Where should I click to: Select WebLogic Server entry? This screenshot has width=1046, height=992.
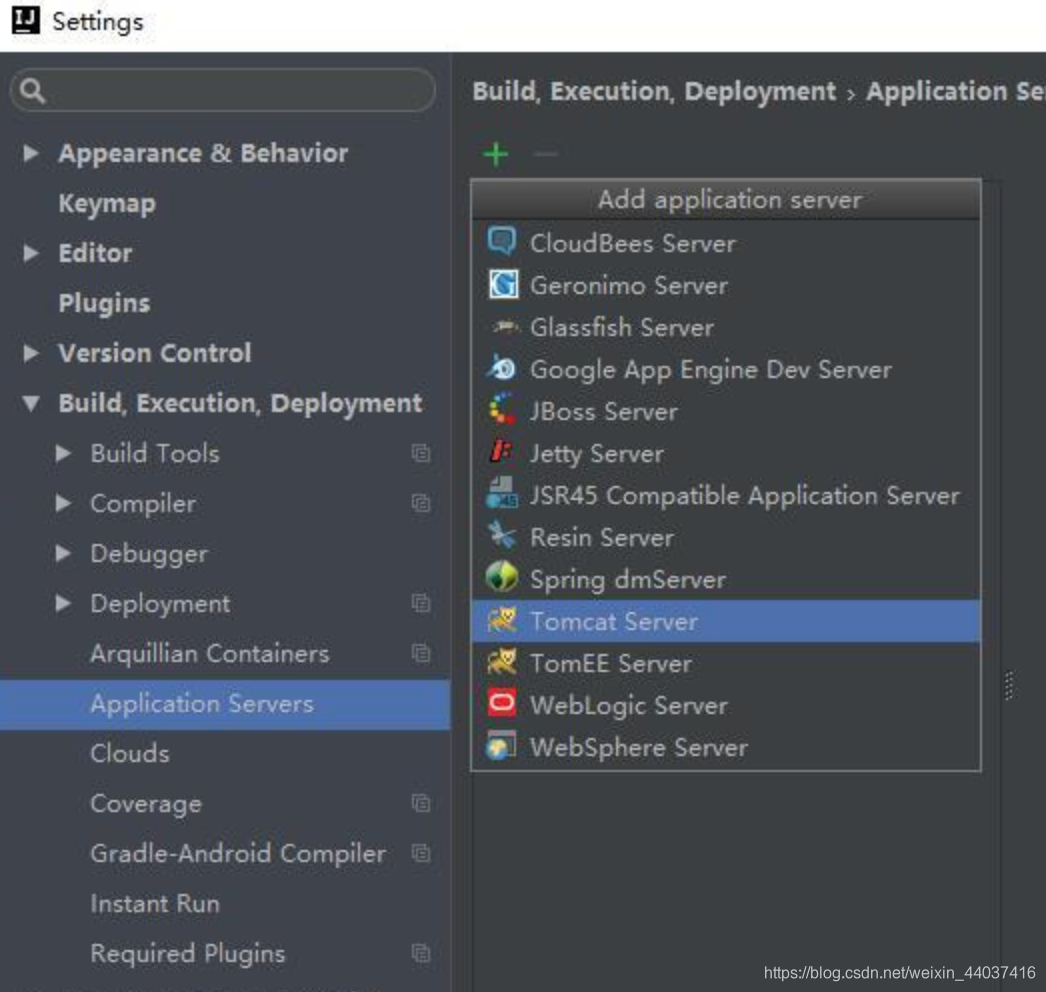(x=726, y=705)
